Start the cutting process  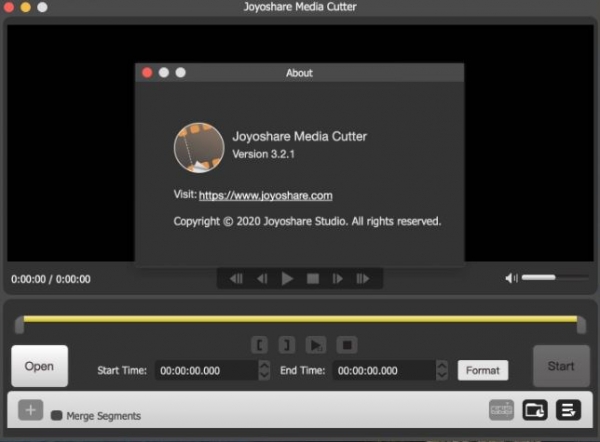click(x=561, y=366)
